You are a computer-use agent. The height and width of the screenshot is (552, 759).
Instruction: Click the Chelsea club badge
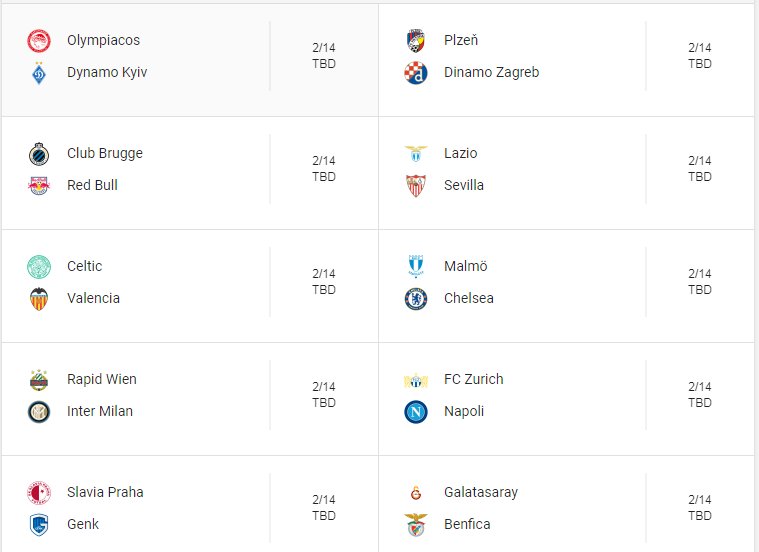416,299
